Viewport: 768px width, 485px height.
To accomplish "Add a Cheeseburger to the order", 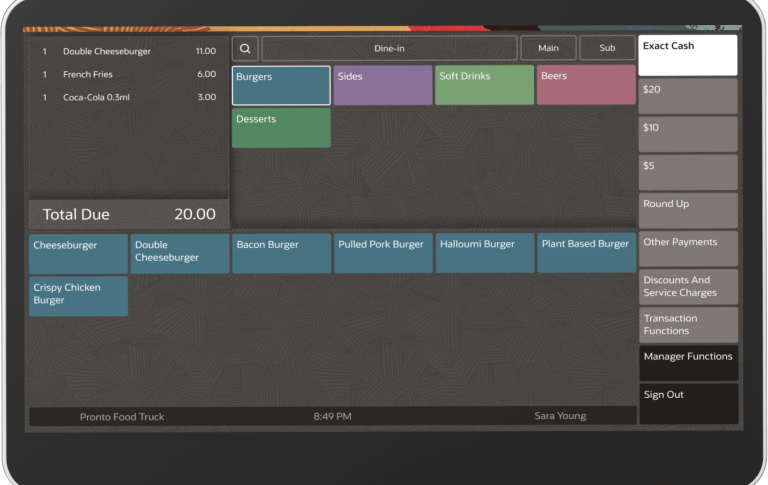I will (78, 254).
